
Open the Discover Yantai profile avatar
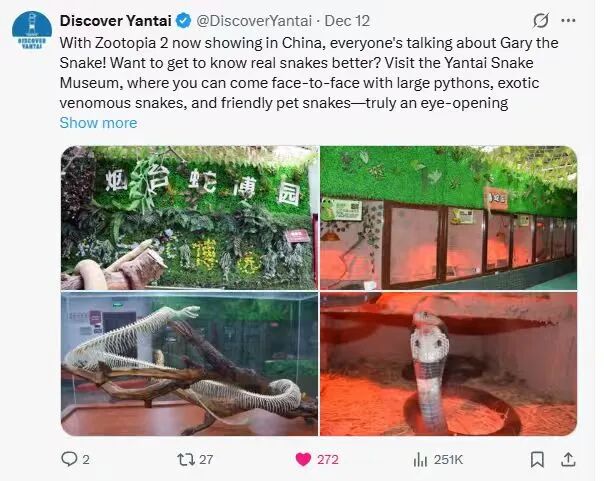[32, 31]
